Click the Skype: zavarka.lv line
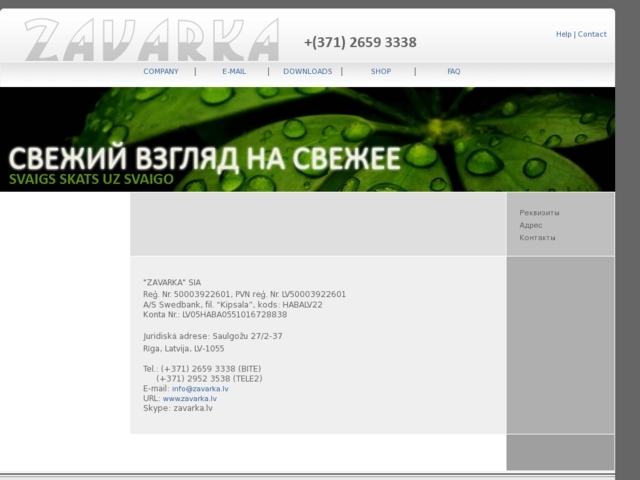 click(x=178, y=408)
